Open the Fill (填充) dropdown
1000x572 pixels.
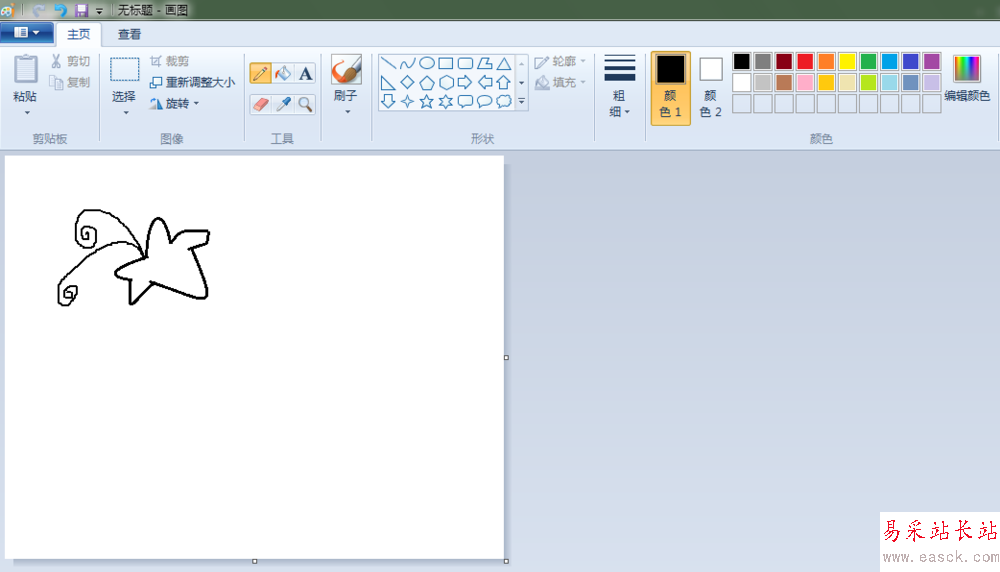coord(560,82)
